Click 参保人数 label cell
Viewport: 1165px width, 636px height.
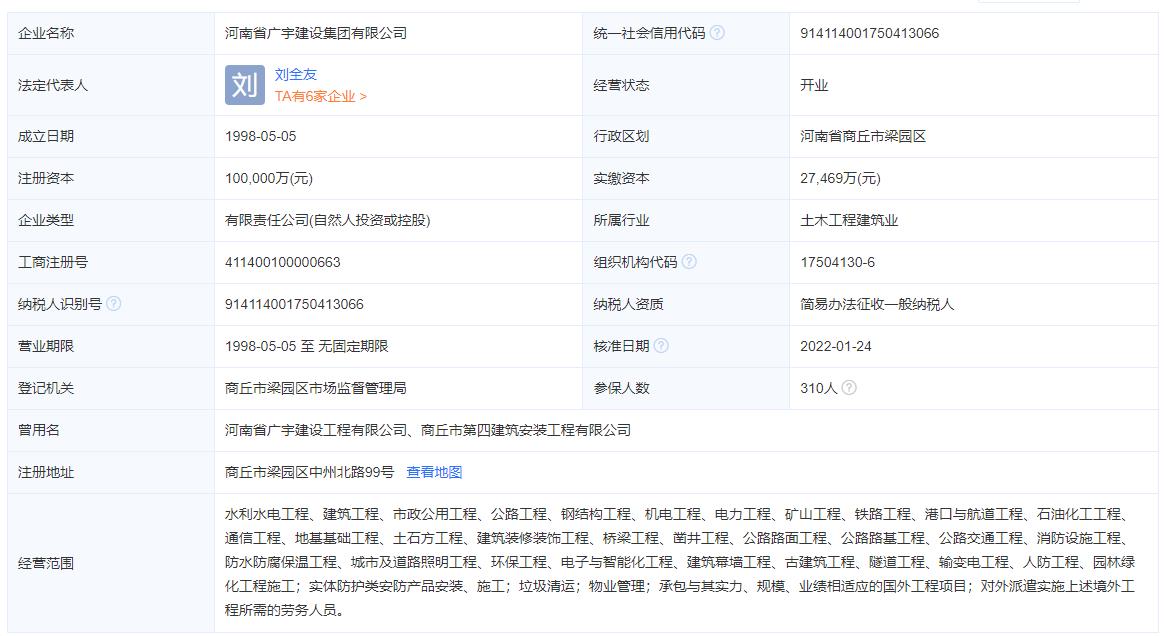click(686, 388)
